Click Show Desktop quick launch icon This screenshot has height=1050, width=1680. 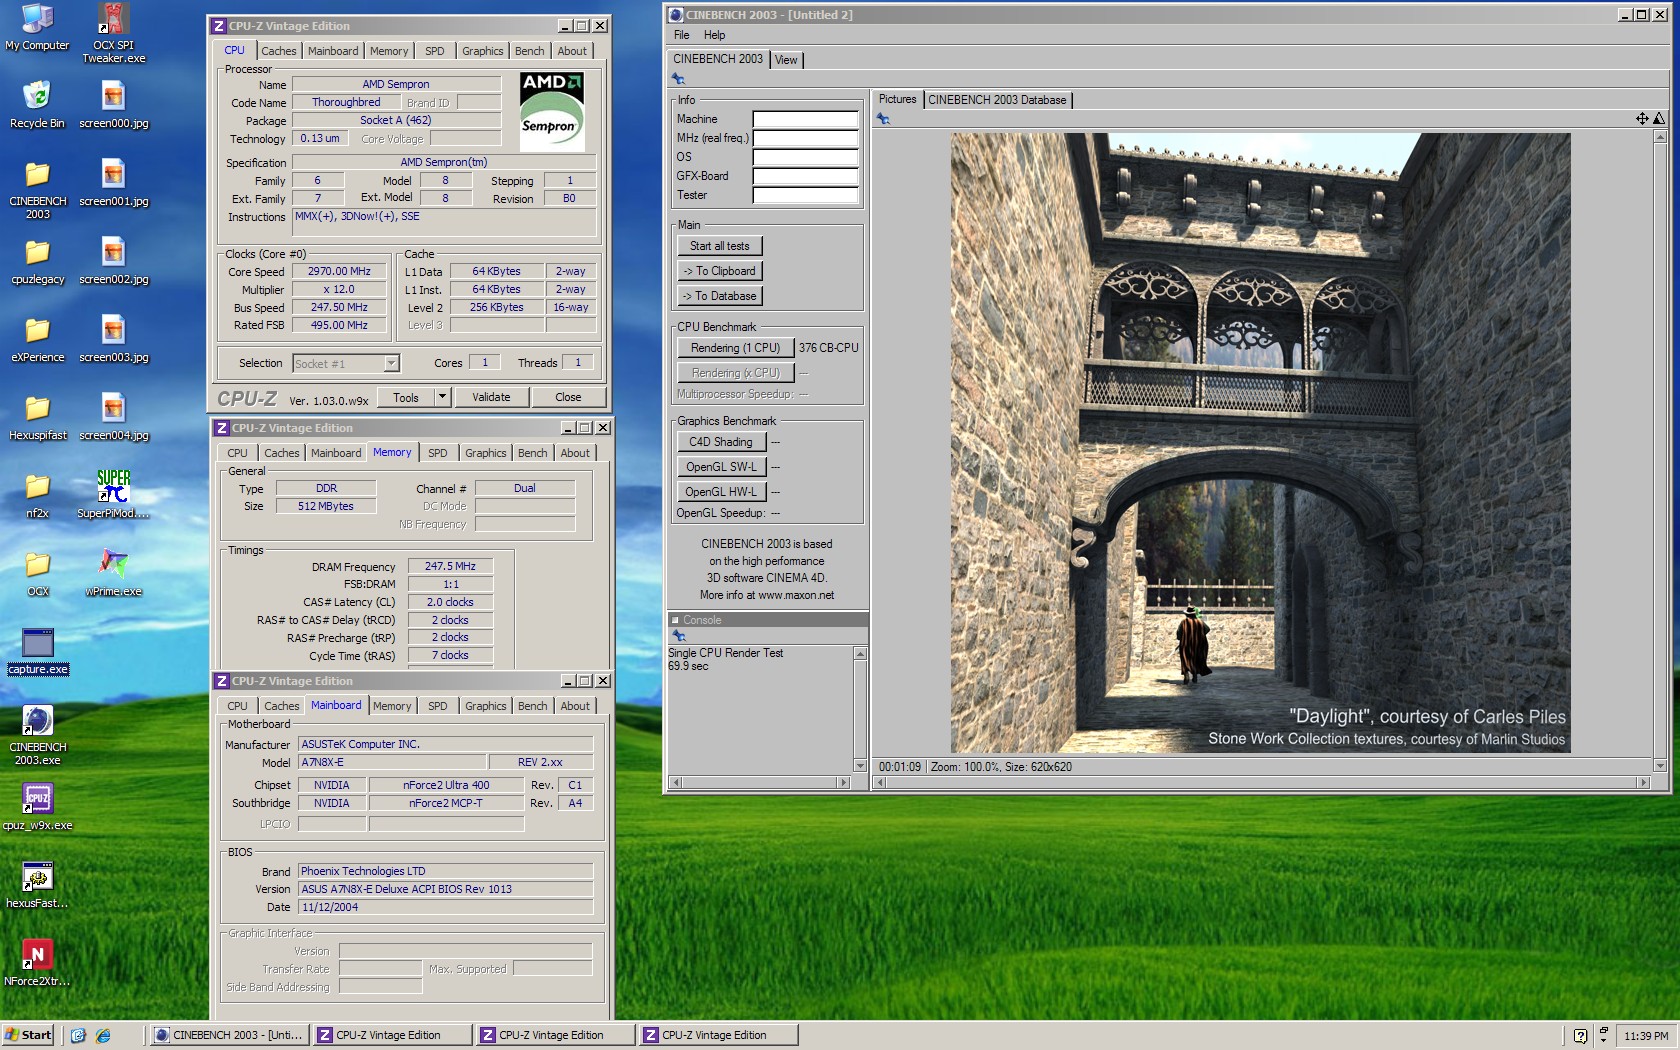pos(78,1036)
